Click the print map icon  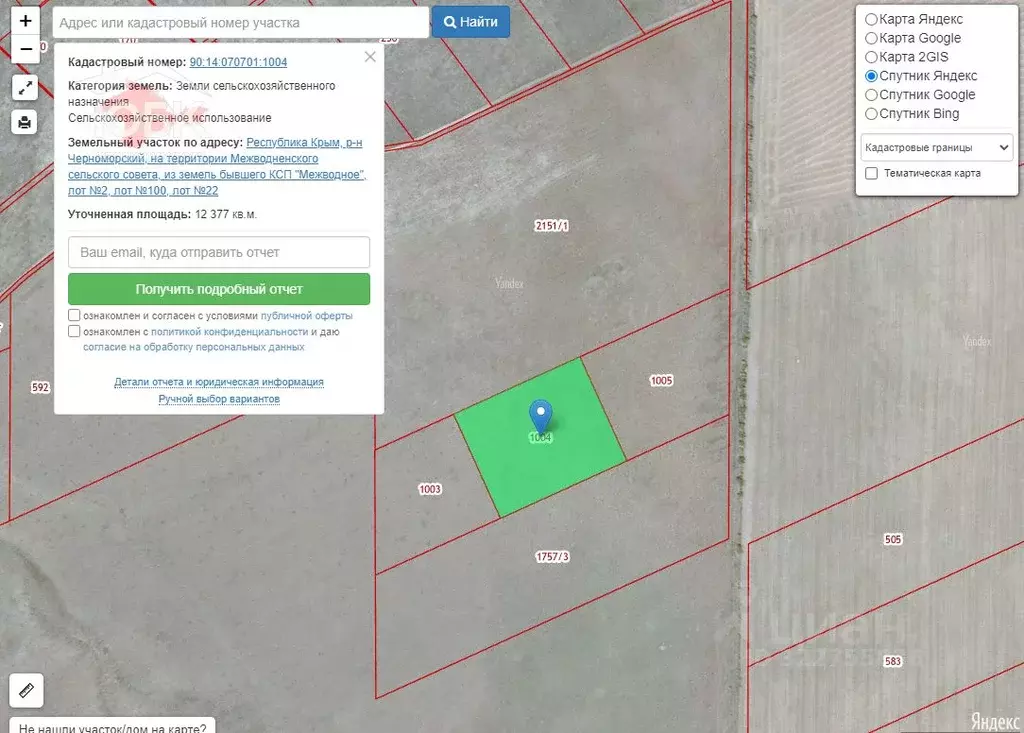tap(25, 122)
